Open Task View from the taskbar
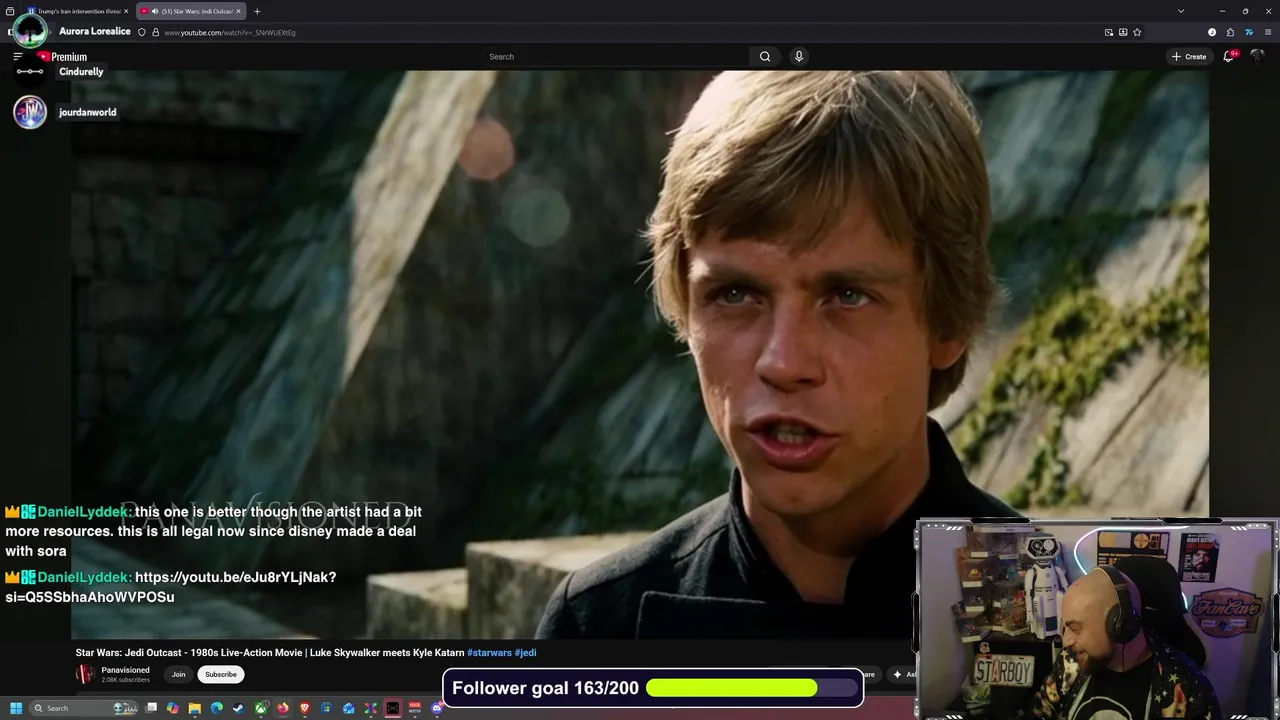The height and width of the screenshot is (720, 1280). point(151,708)
